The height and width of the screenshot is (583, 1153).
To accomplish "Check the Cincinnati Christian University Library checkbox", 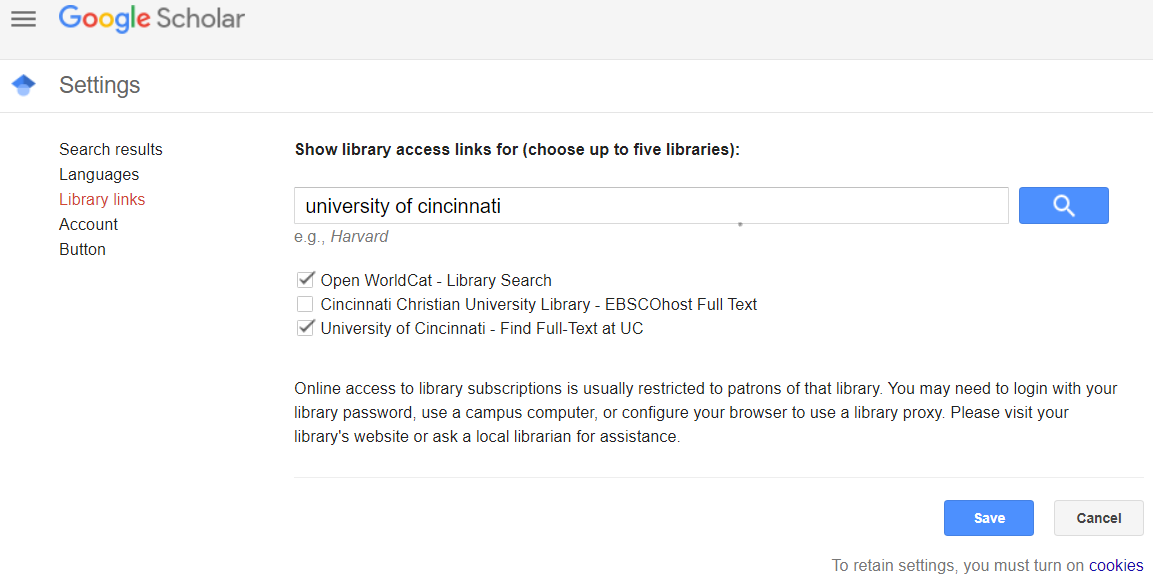I will (x=305, y=304).
